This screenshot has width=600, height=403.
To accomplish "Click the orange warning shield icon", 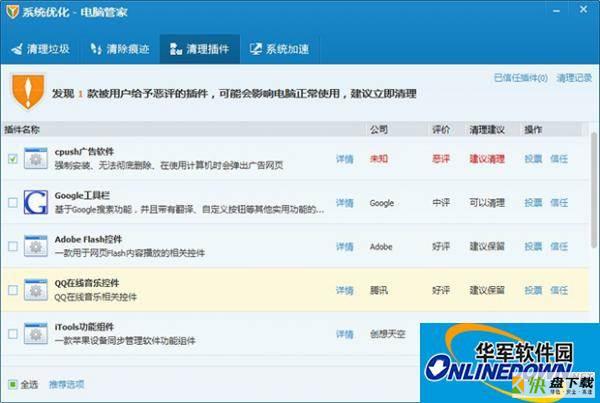I will pyautogui.click(x=28, y=91).
